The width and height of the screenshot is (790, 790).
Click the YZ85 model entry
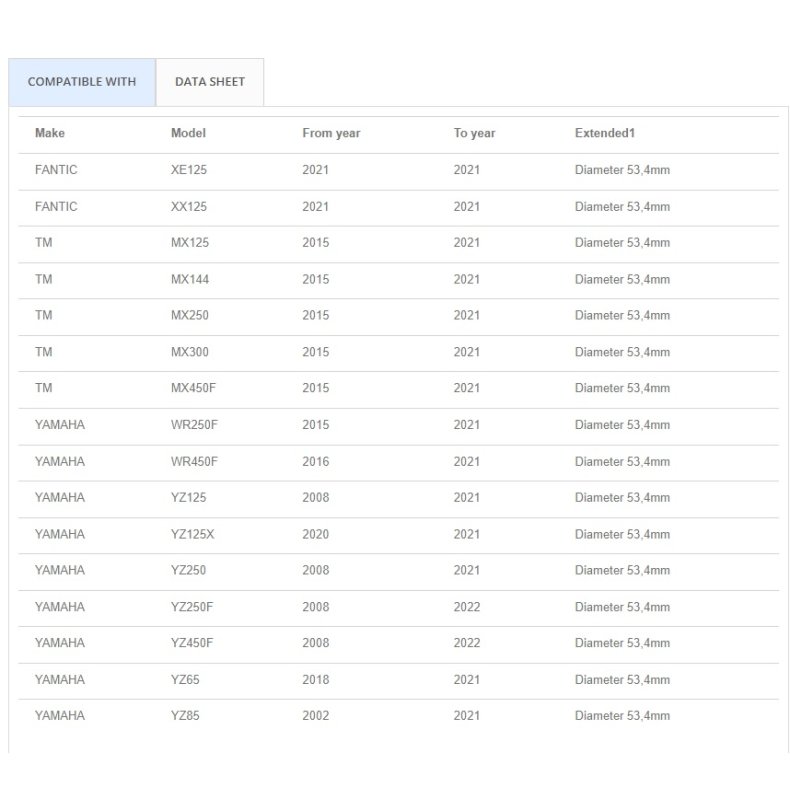point(185,716)
